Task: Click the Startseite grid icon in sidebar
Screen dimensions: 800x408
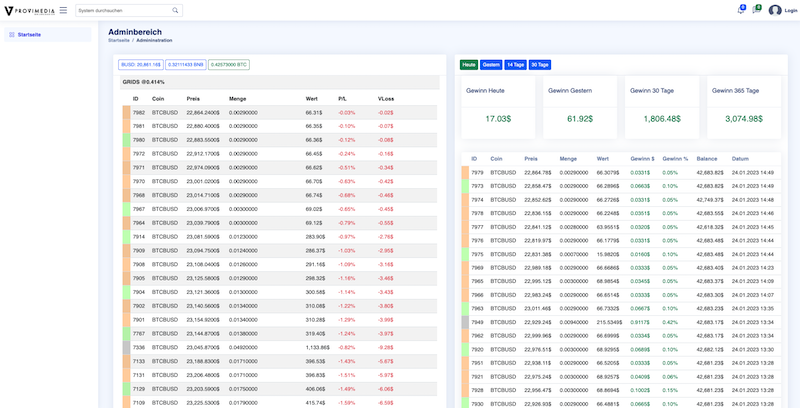Action: pos(11,34)
